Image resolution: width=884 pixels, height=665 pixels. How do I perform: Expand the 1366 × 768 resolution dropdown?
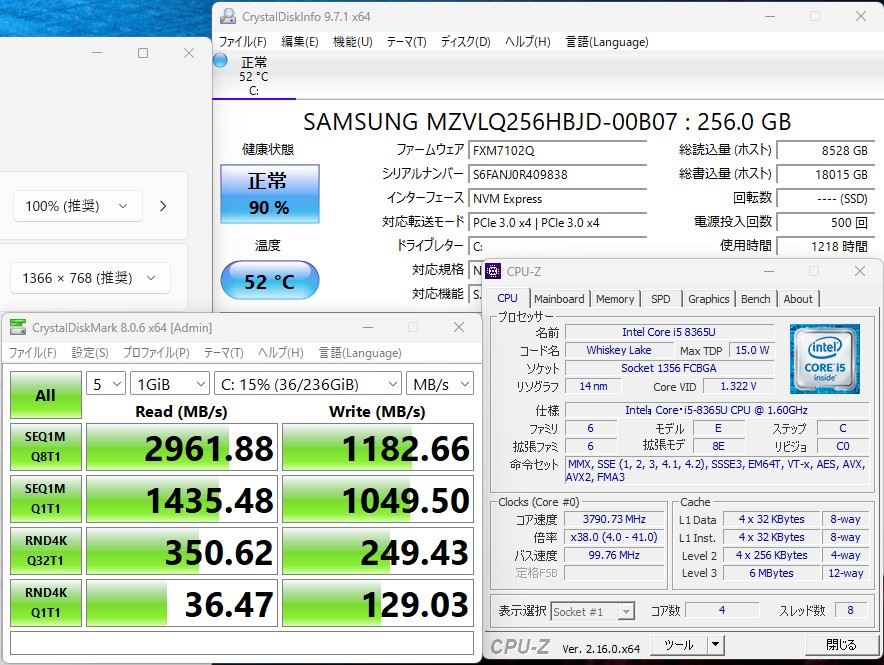coord(90,278)
